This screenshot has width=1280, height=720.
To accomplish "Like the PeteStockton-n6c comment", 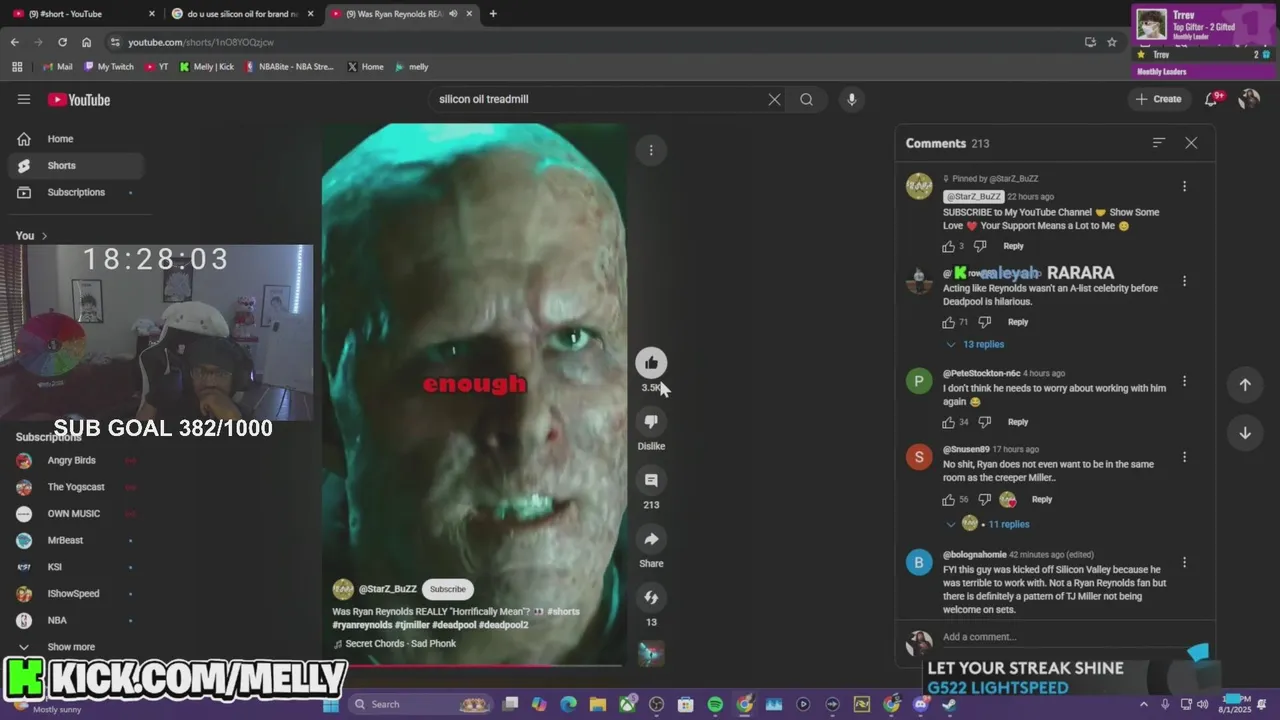I will pos(948,422).
